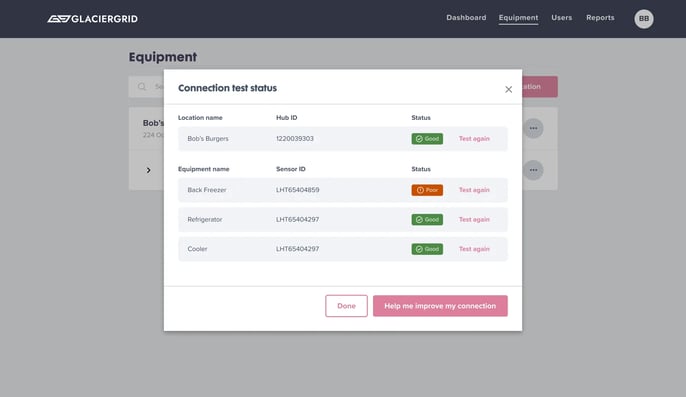Click the Good status badge for Bob's Burgers
This screenshot has width=686, height=397.
point(427,139)
